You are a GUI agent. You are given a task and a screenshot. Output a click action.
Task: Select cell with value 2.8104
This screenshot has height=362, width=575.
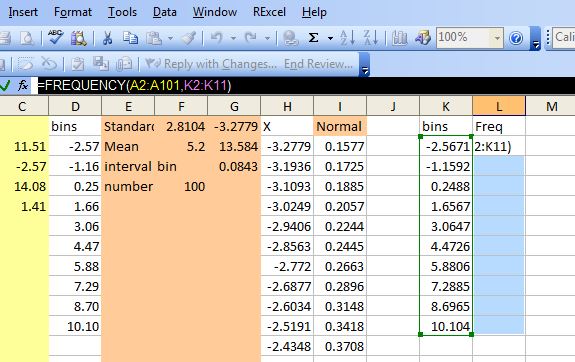[181, 127]
